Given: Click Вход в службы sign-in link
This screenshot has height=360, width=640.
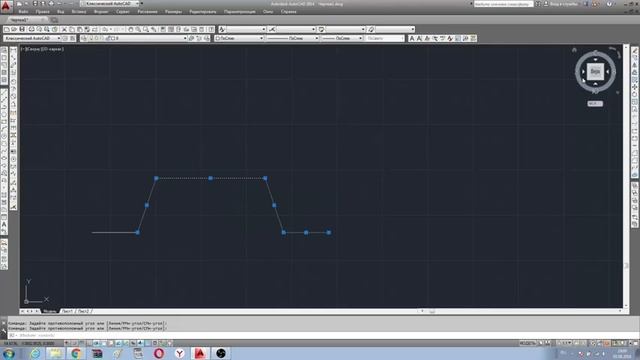Looking at the screenshot, I should [x=564, y=4].
